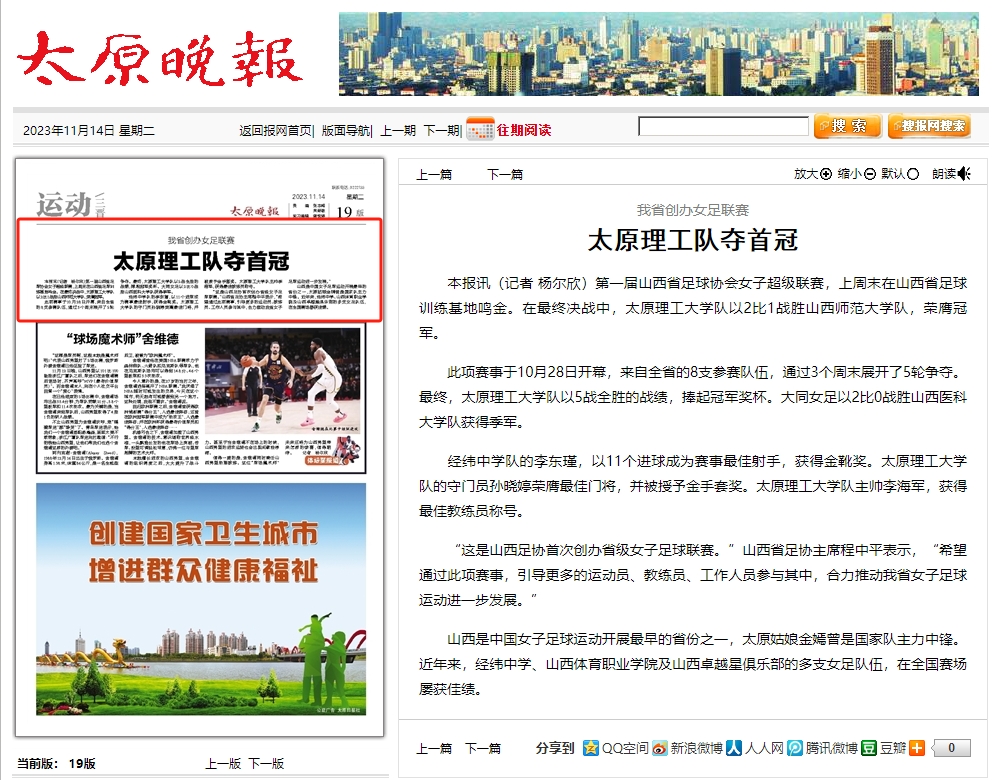Click 返回报网首页 link
The width and height of the screenshot is (999, 780).
coord(276,130)
